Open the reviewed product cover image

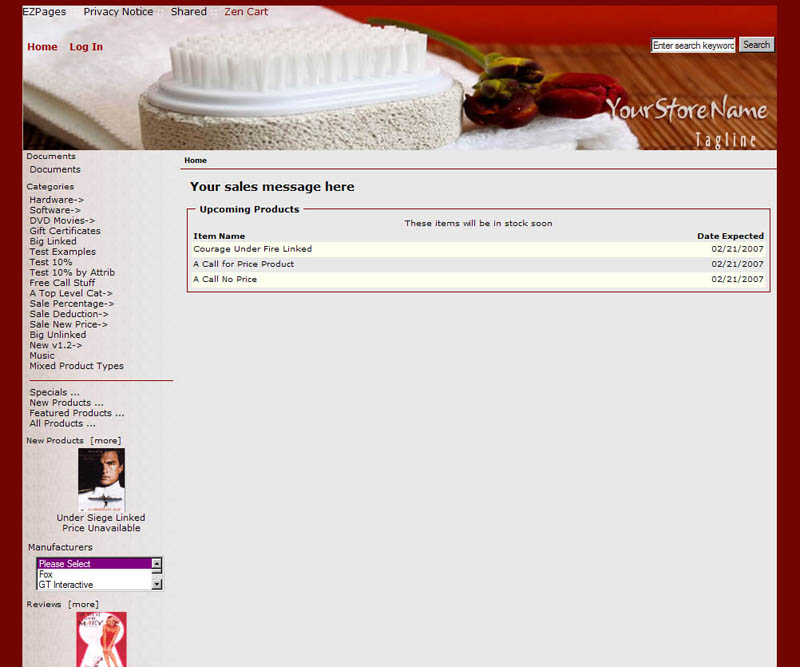101,639
